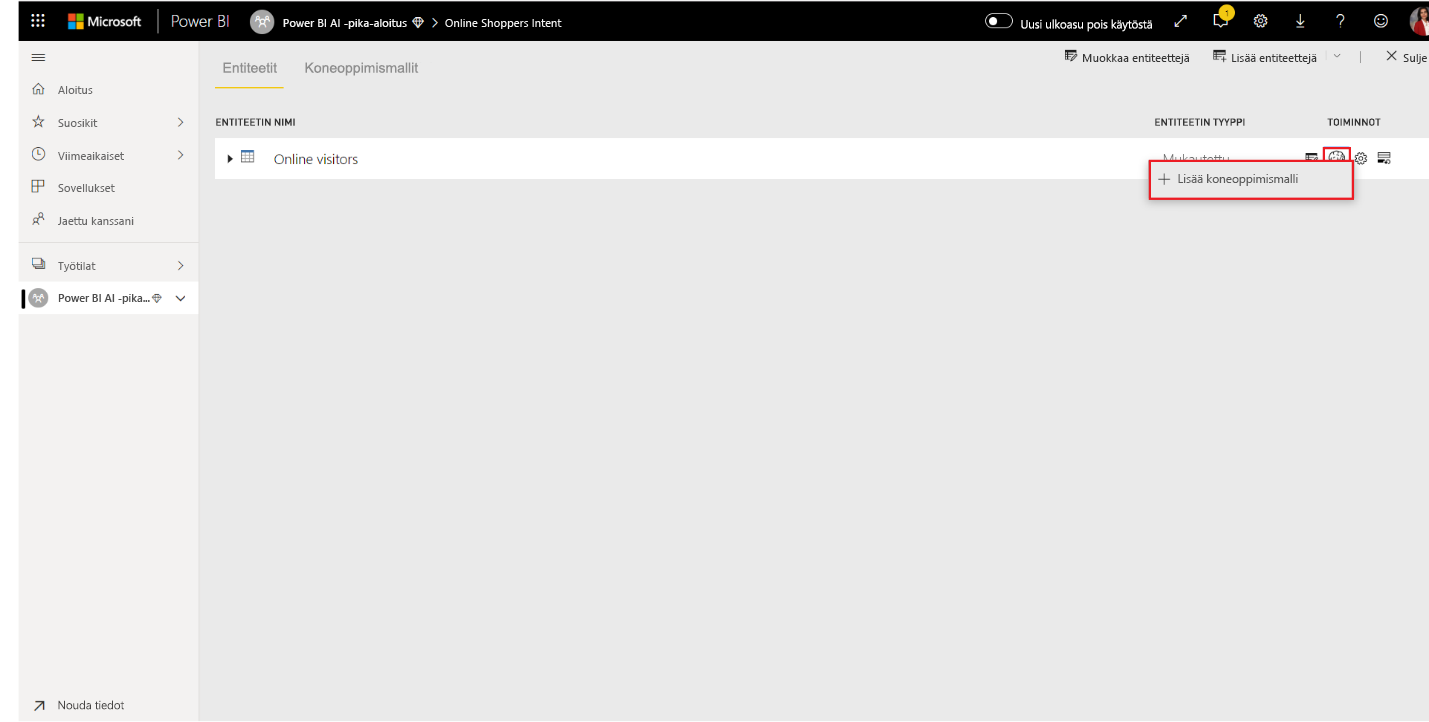This screenshot has height=722, width=1429.
Task: Click ENTITEETIN TYYPPI column header
Action: pyautogui.click(x=1199, y=122)
